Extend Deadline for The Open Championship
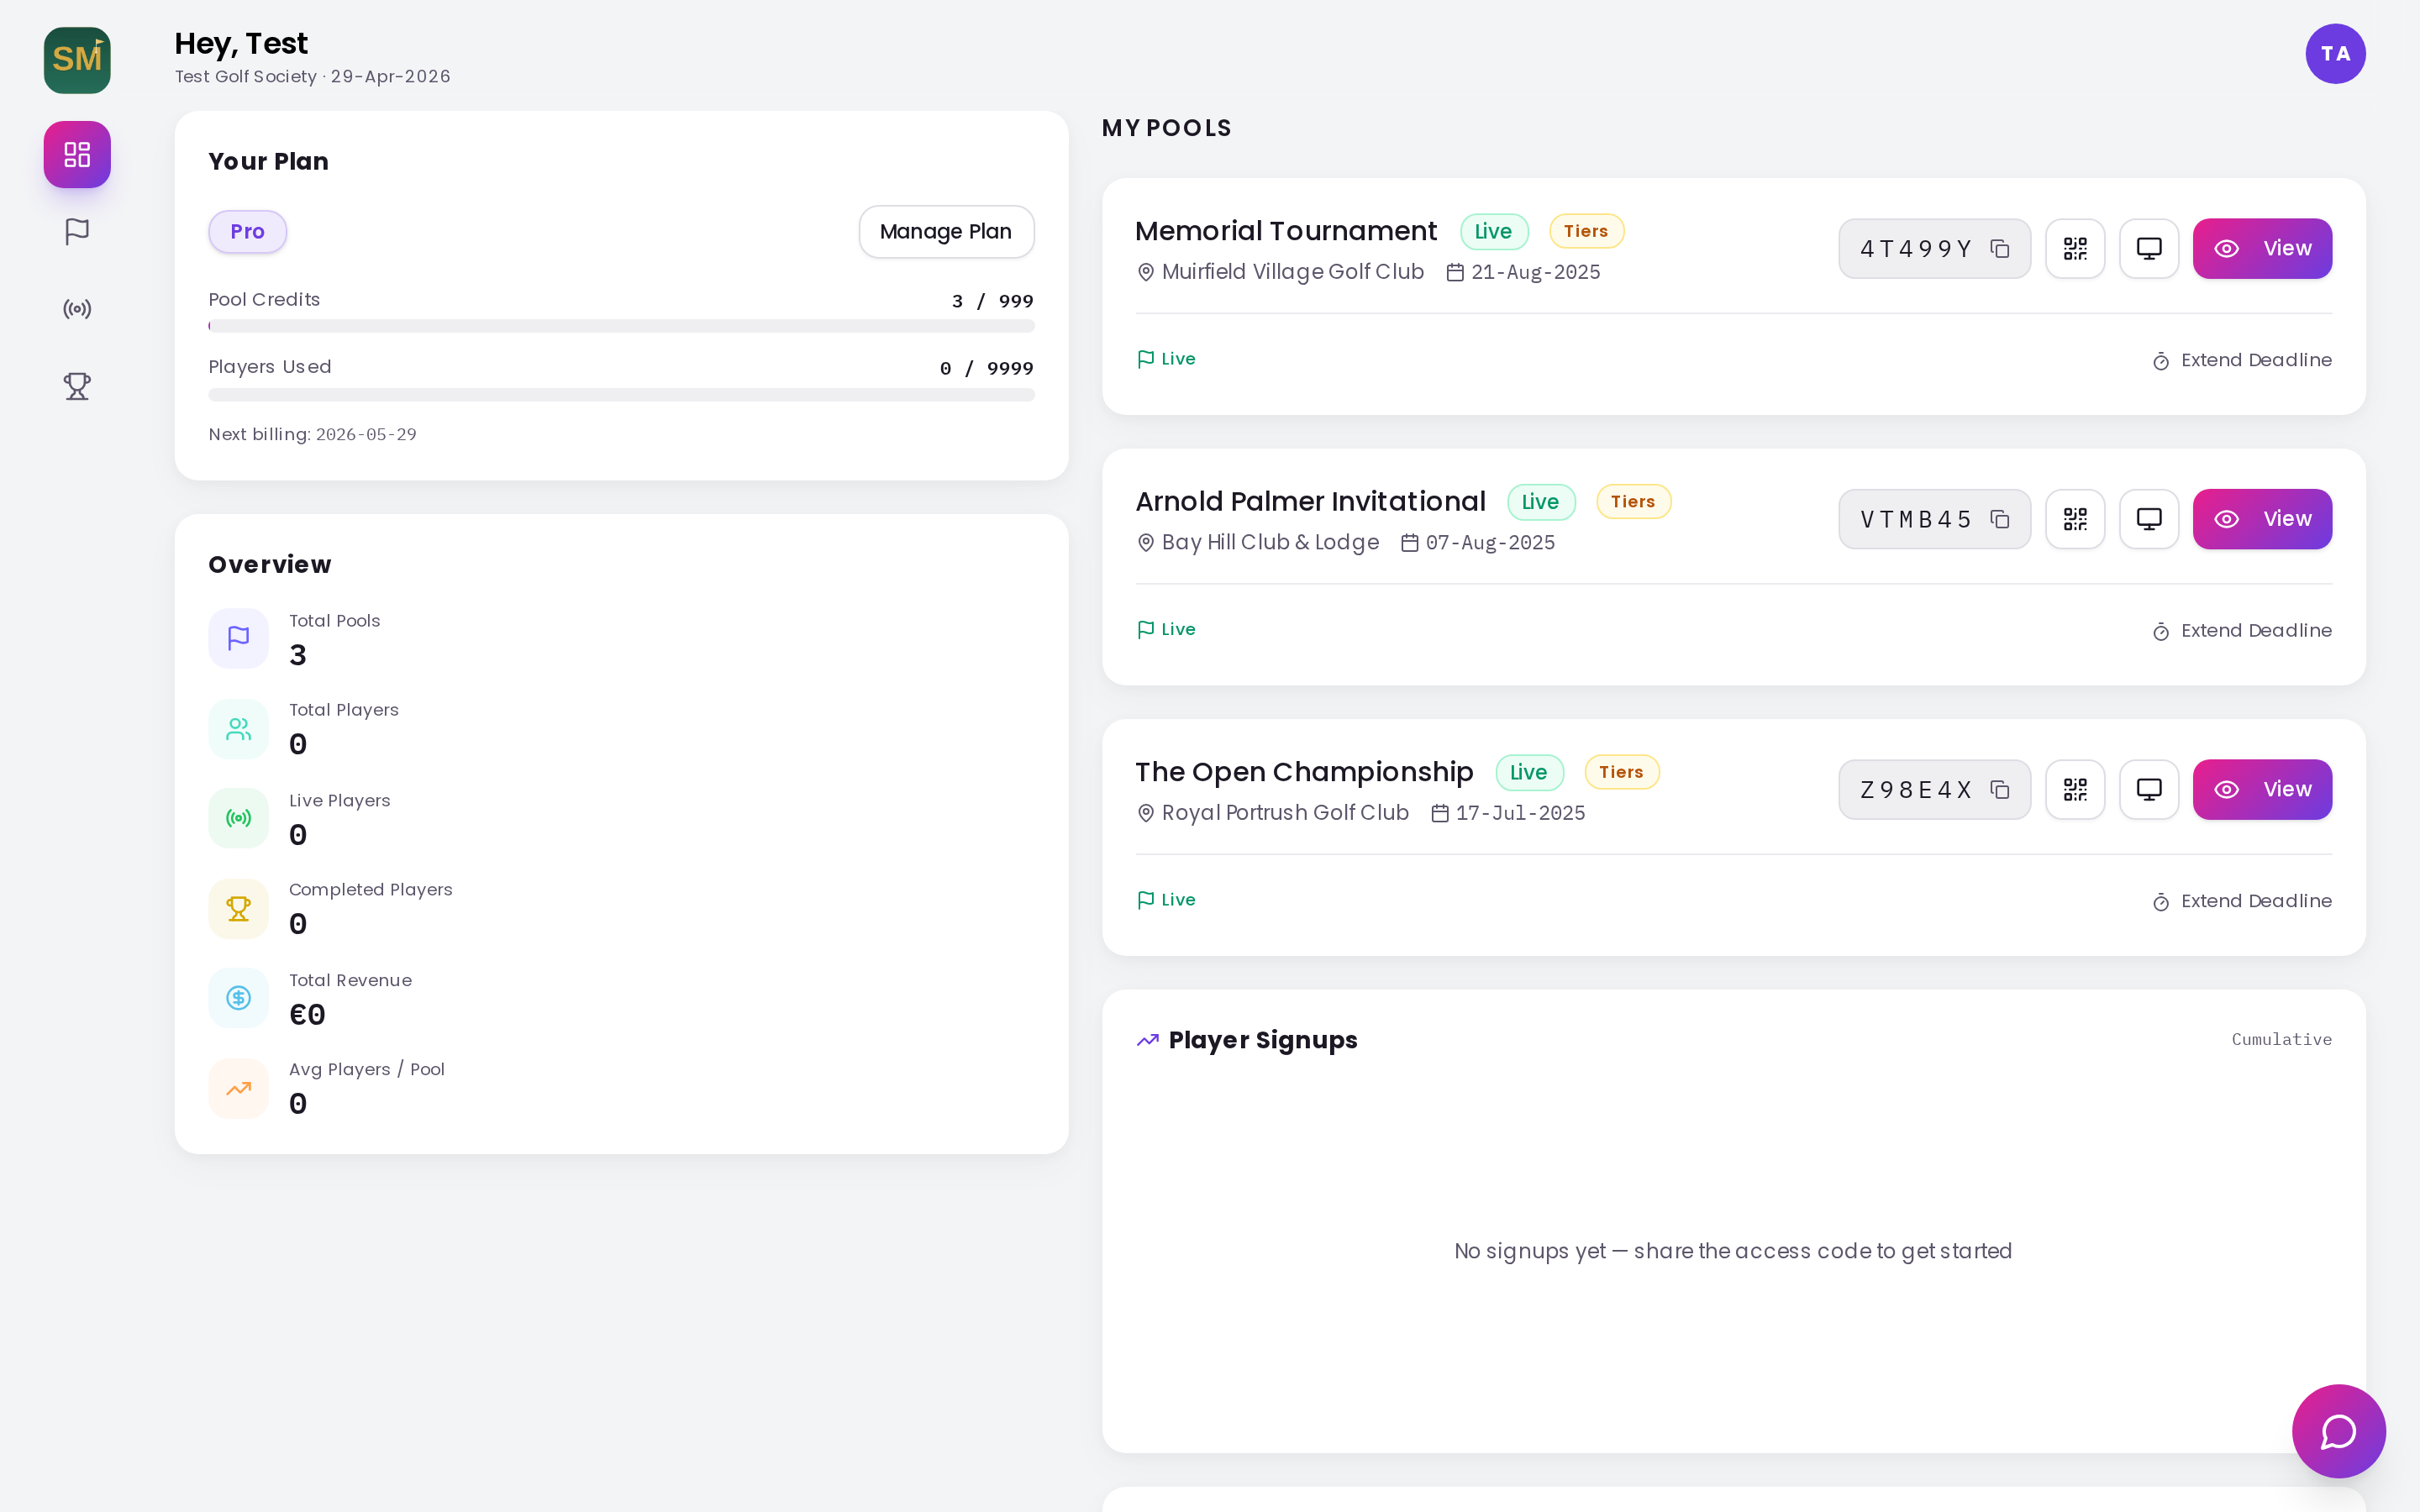The width and height of the screenshot is (2420, 1512). [2241, 901]
